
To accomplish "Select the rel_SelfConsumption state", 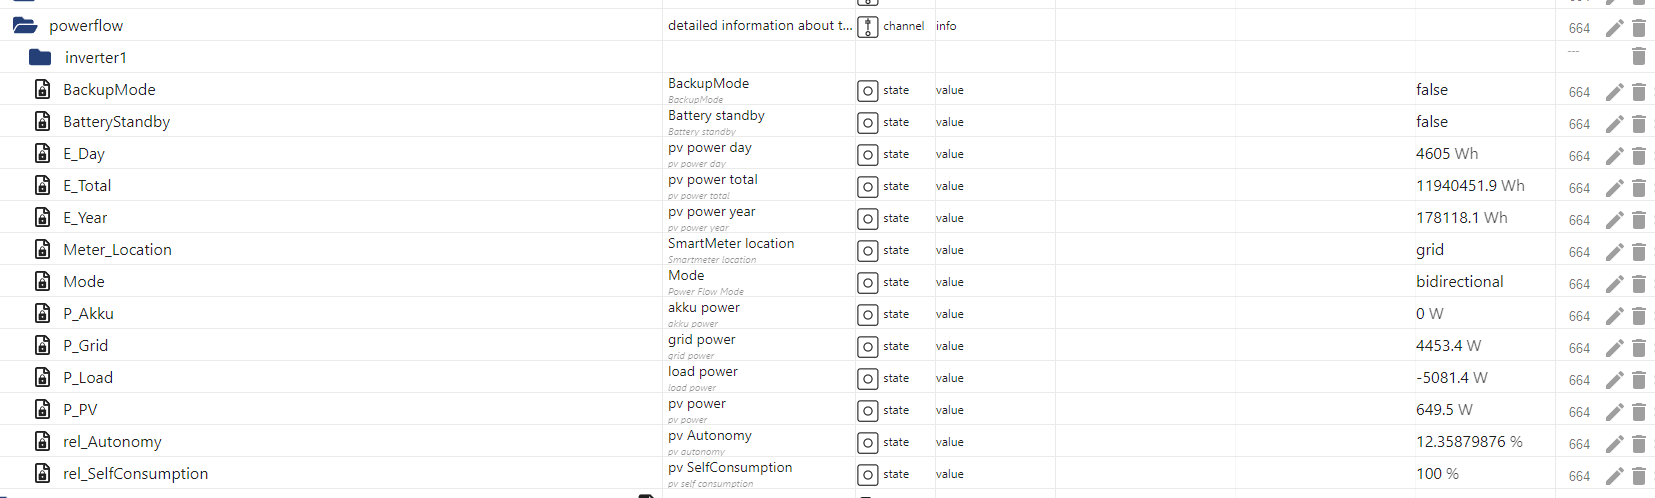I will click(x=135, y=473).
